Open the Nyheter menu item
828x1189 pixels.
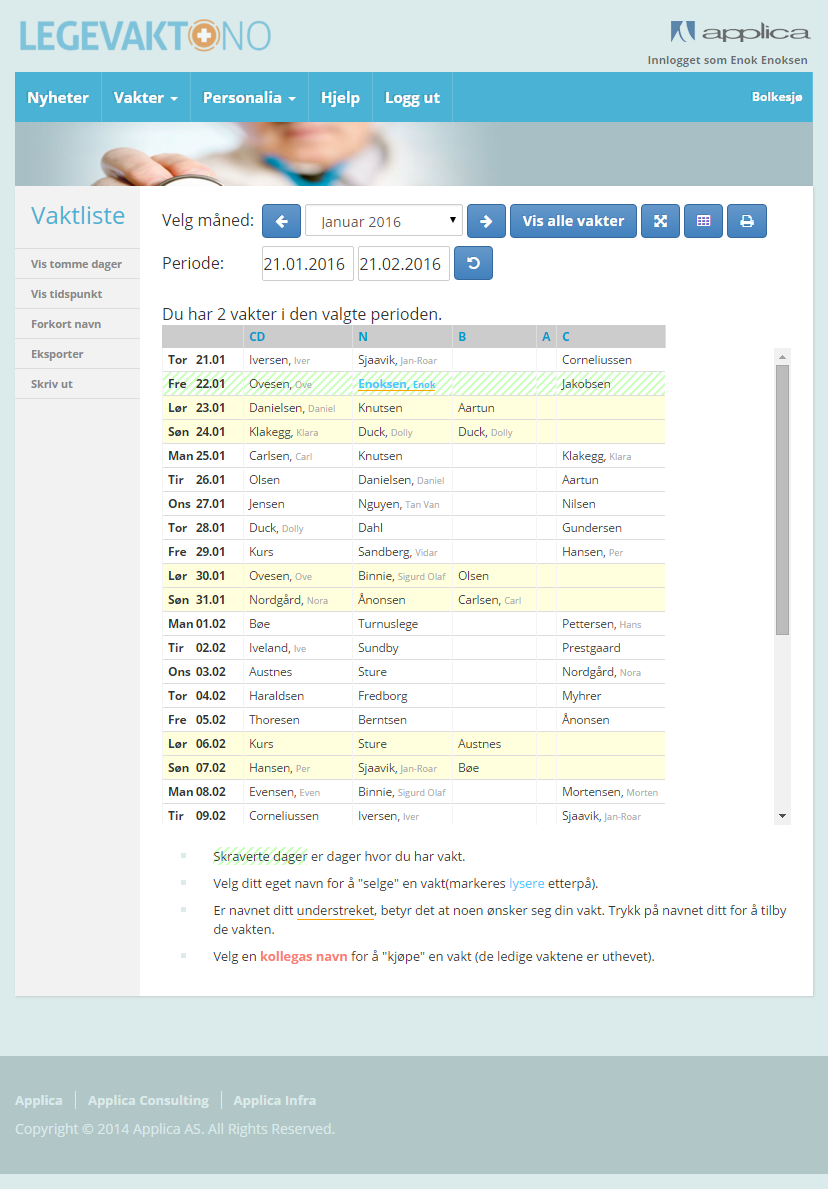[x=58, y=98]
